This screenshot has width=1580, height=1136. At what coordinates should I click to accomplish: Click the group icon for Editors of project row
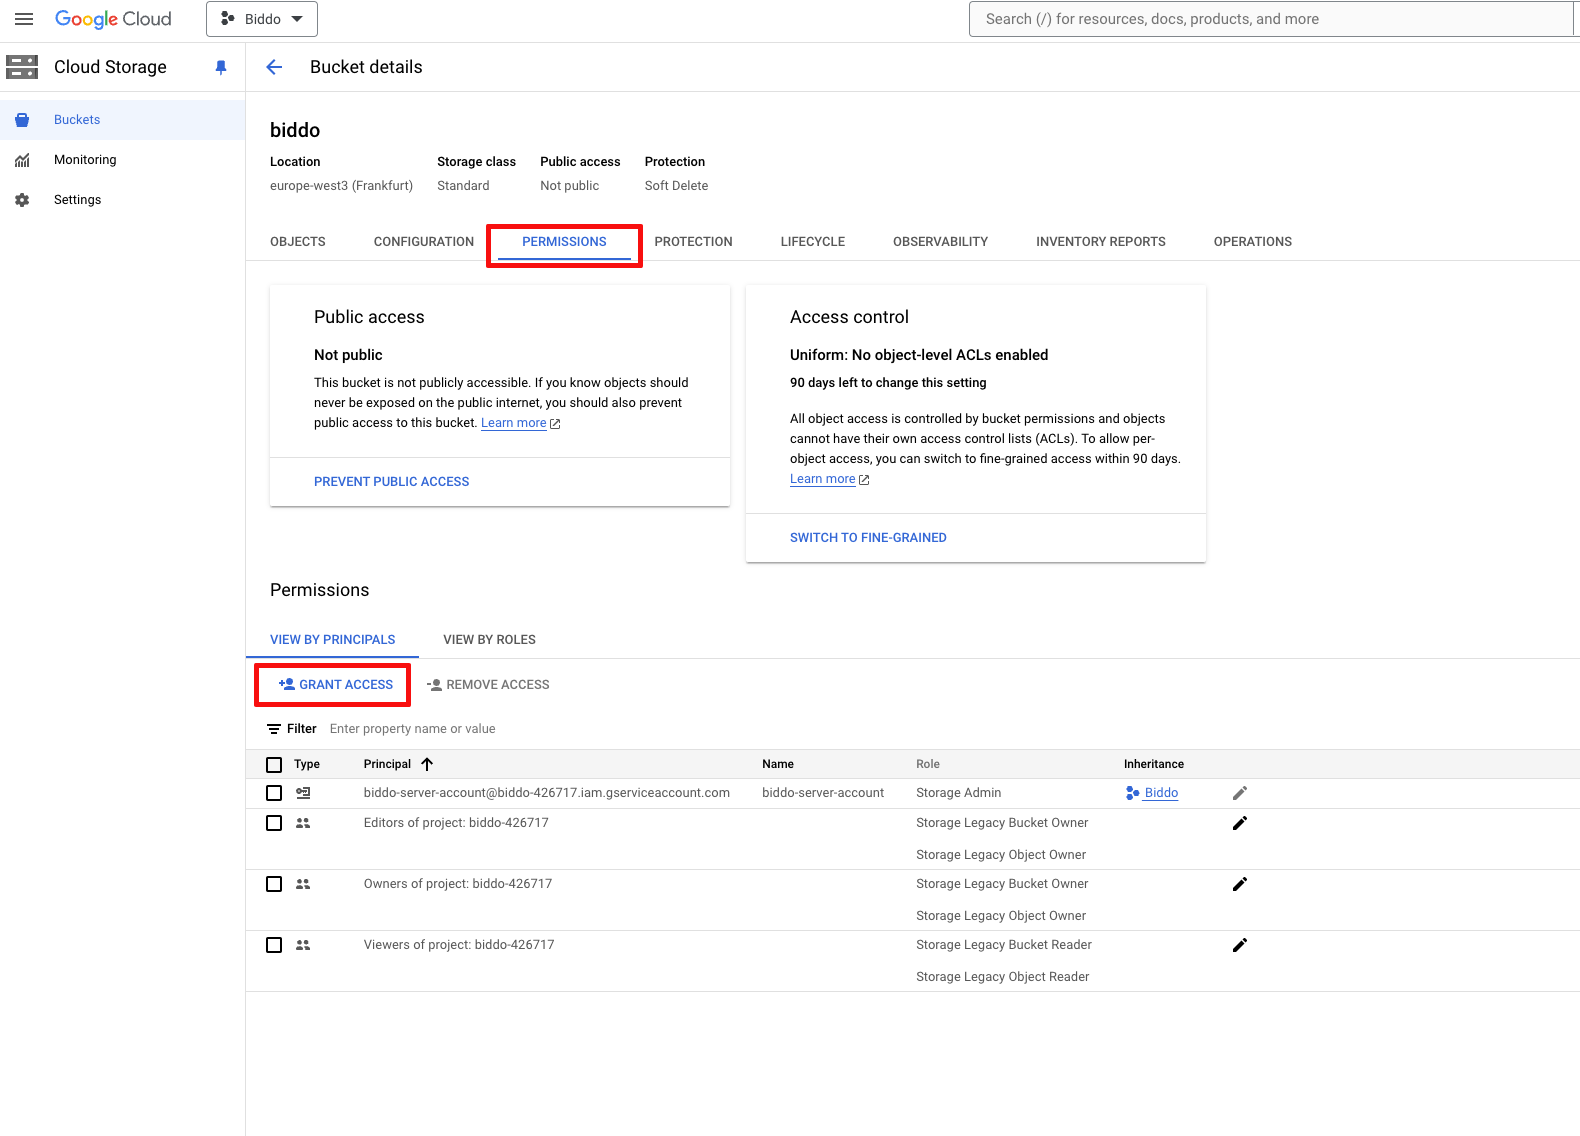click(x=303, y=823)
